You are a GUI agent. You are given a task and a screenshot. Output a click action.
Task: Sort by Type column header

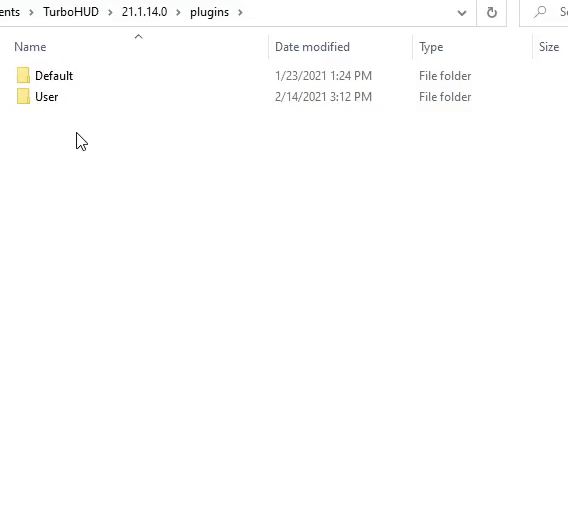[x=431, y=47]
